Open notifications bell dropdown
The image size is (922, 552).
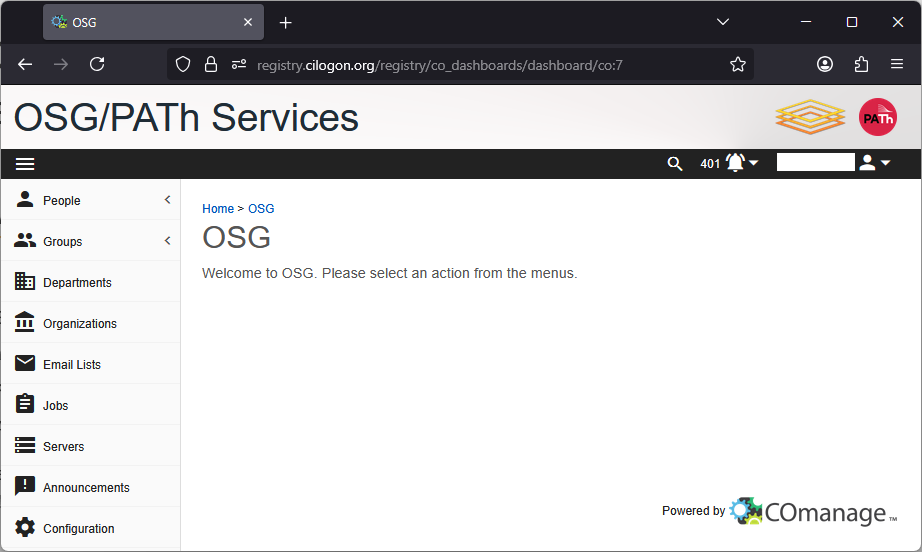[741, 163]
